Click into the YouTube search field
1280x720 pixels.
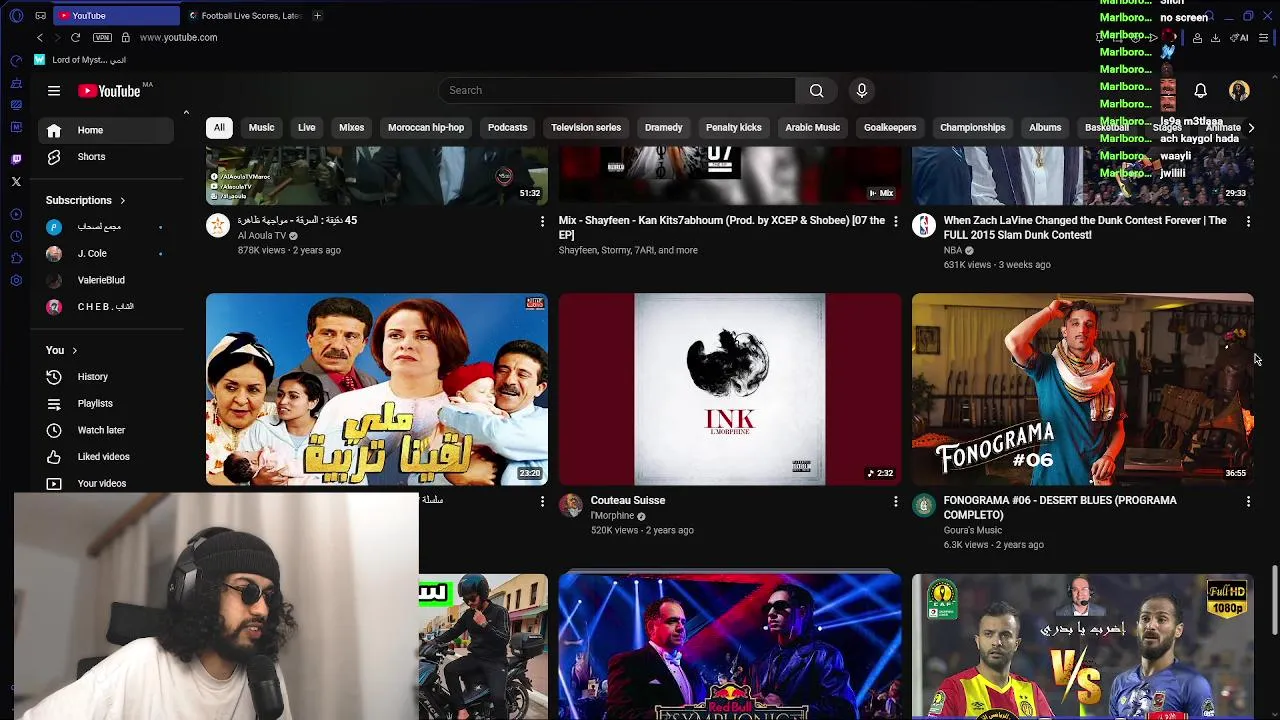tap(617, 90)
